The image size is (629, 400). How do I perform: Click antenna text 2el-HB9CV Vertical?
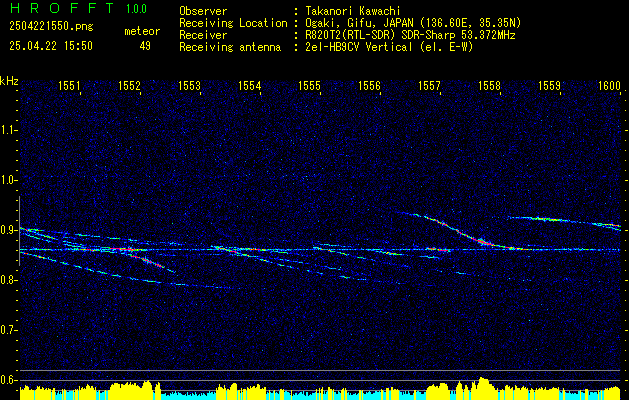(359, 47)
